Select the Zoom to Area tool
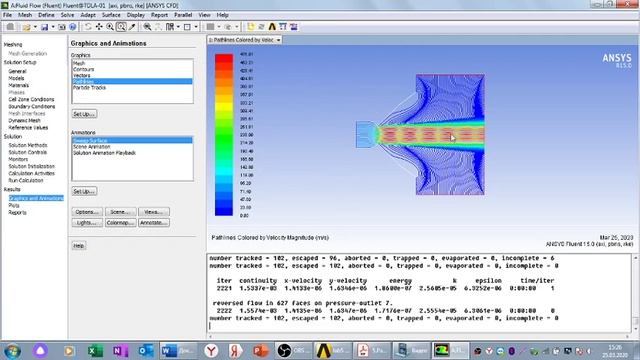 pyautogui.click(x=121, y=27)
